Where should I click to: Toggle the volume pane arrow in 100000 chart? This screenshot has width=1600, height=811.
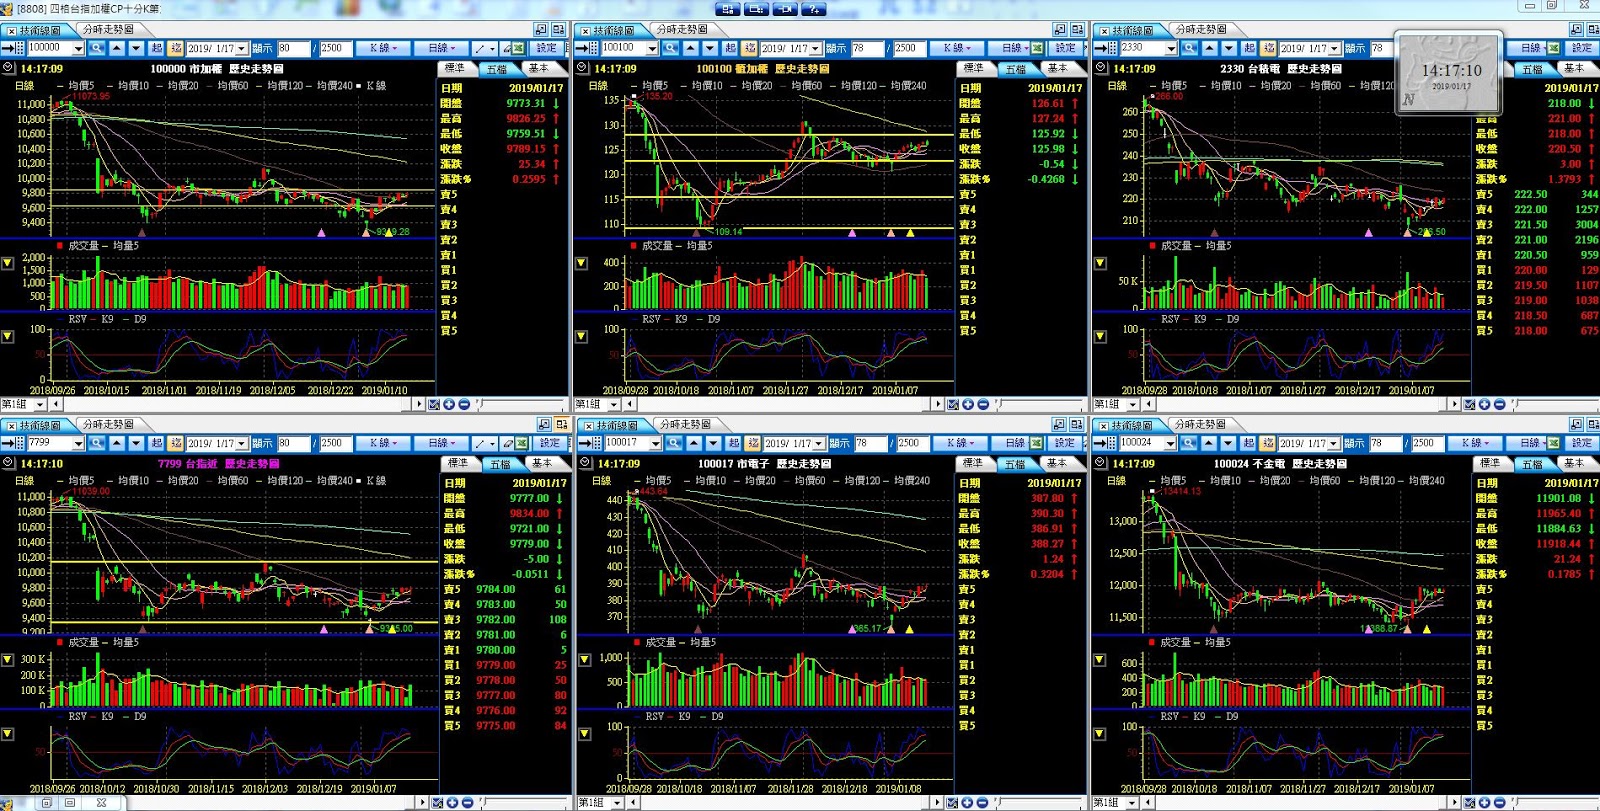click(7, 263)
